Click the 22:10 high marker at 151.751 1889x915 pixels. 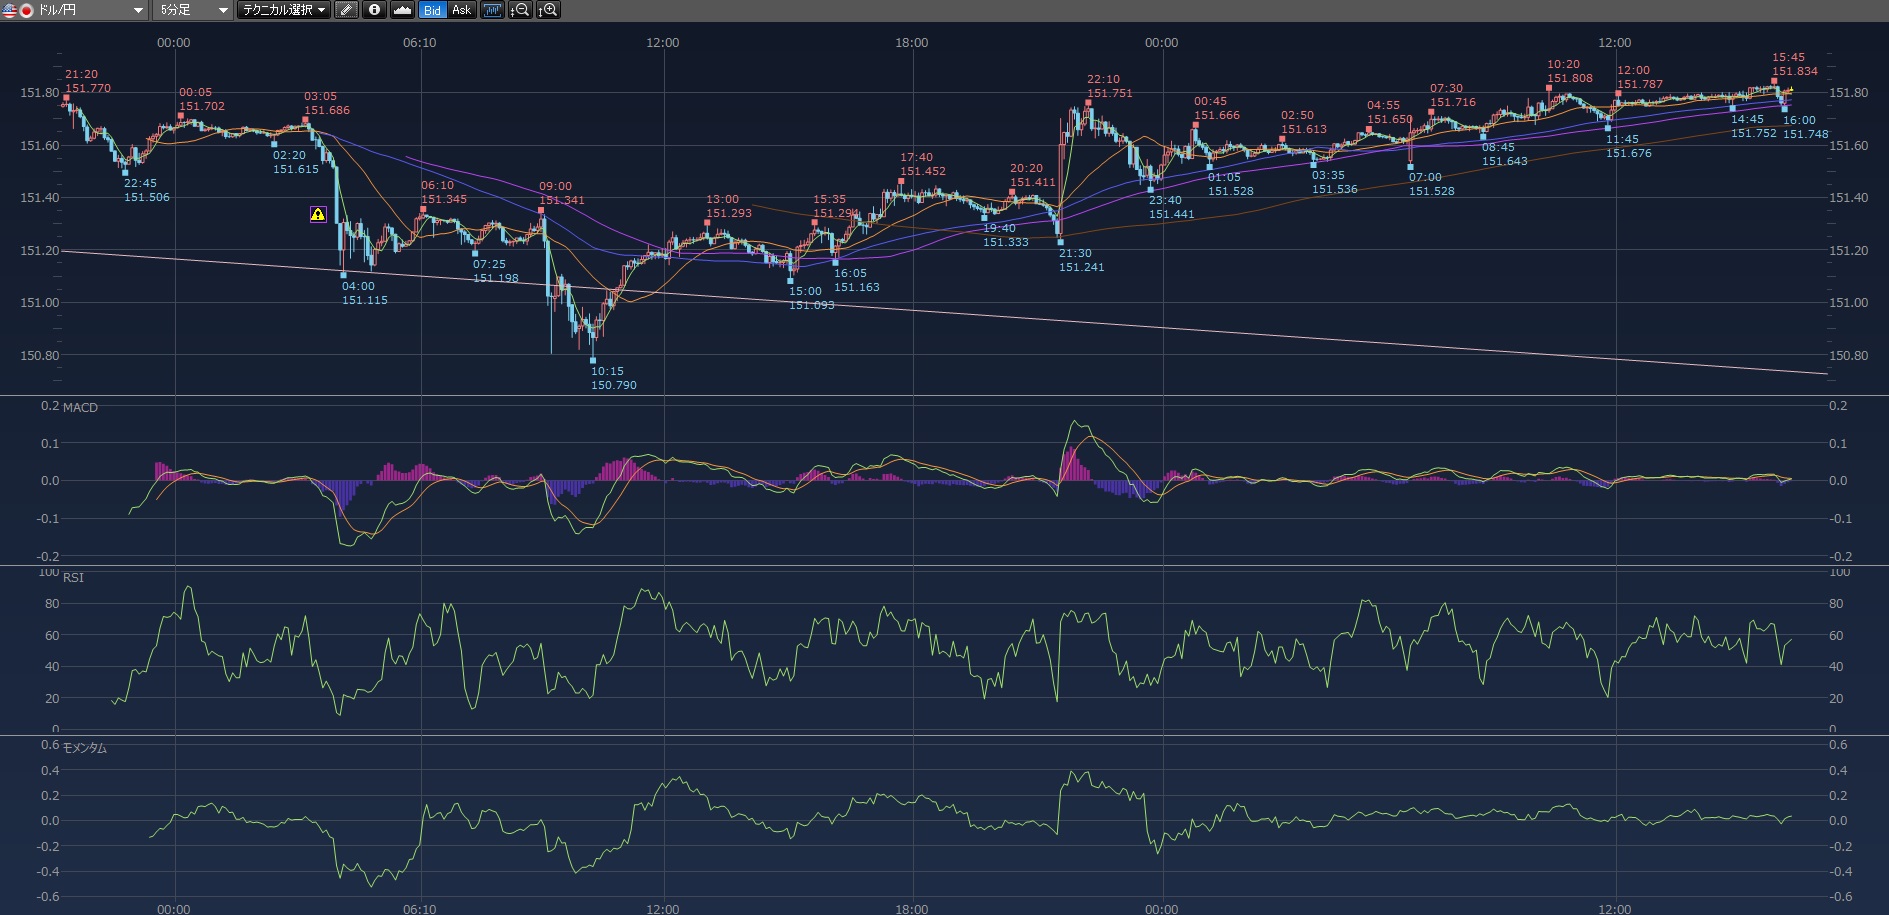[x=1088, y=102]
